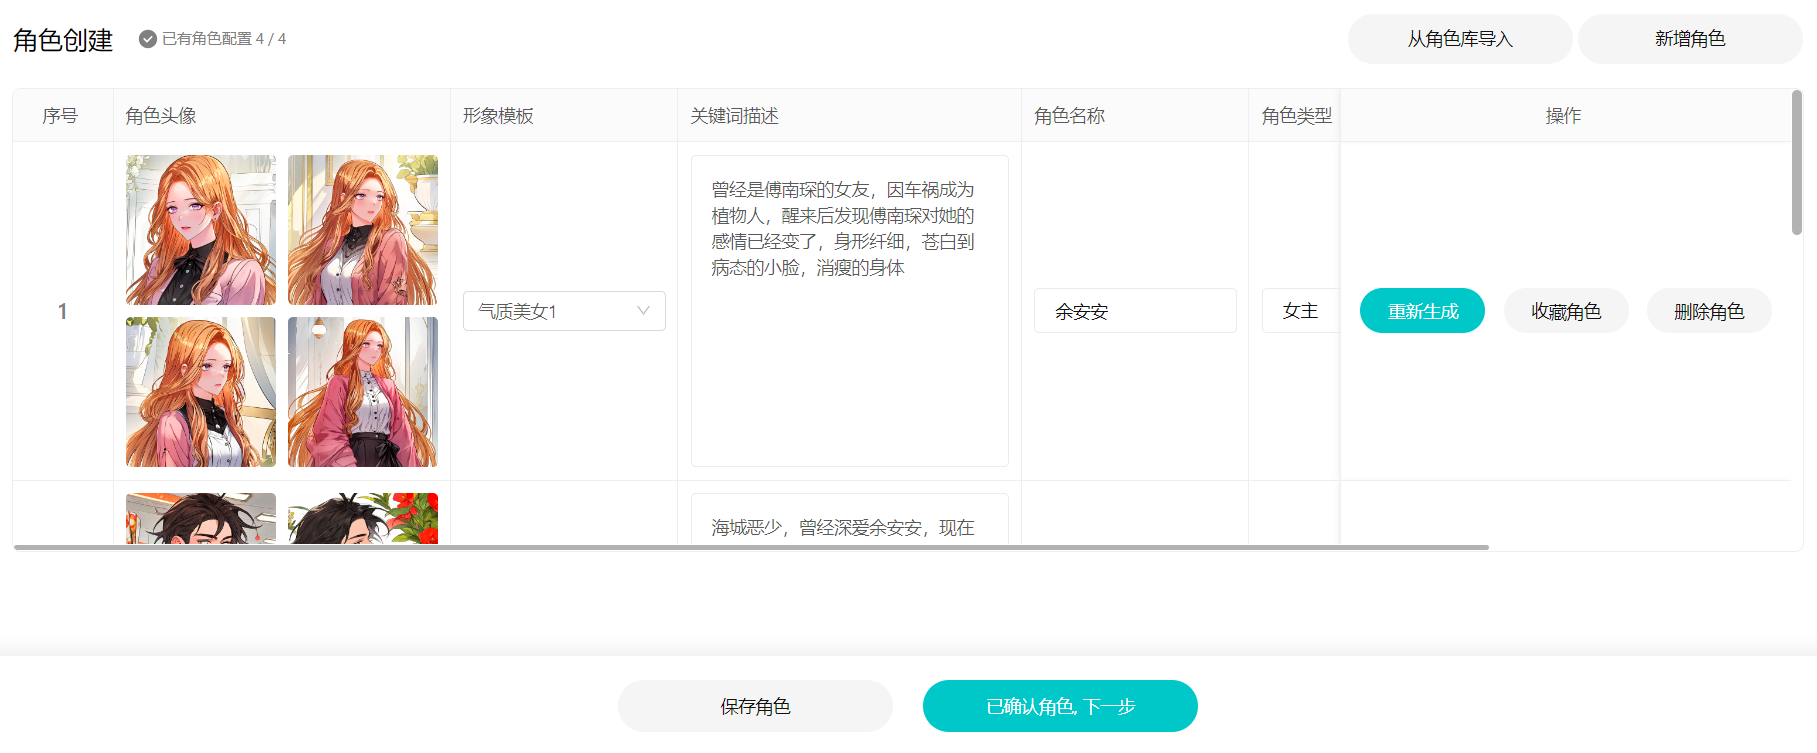Click the 女主 role type field
This screenshot has width=1817, height=753.
1300,311
